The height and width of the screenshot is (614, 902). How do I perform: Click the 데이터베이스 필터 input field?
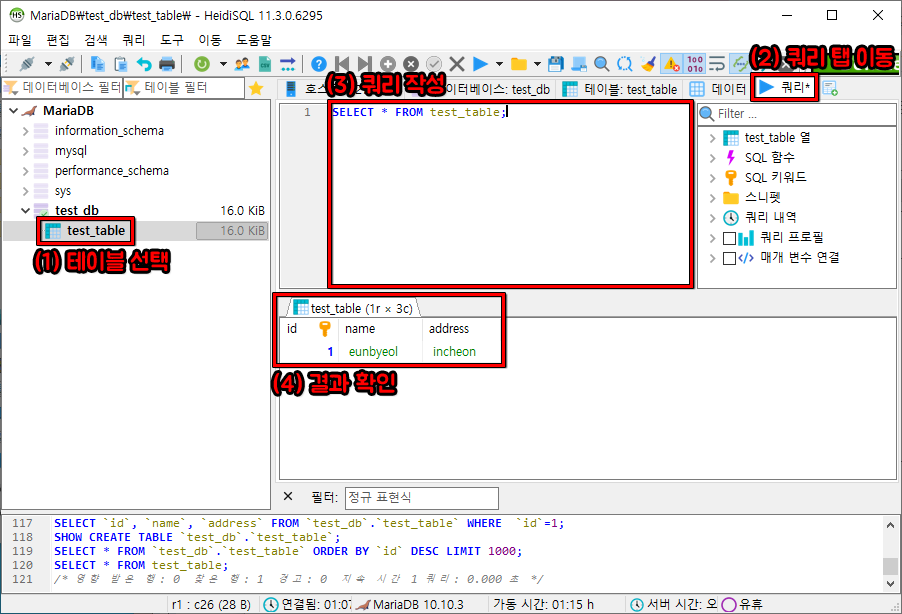click(x=62, y=87)
